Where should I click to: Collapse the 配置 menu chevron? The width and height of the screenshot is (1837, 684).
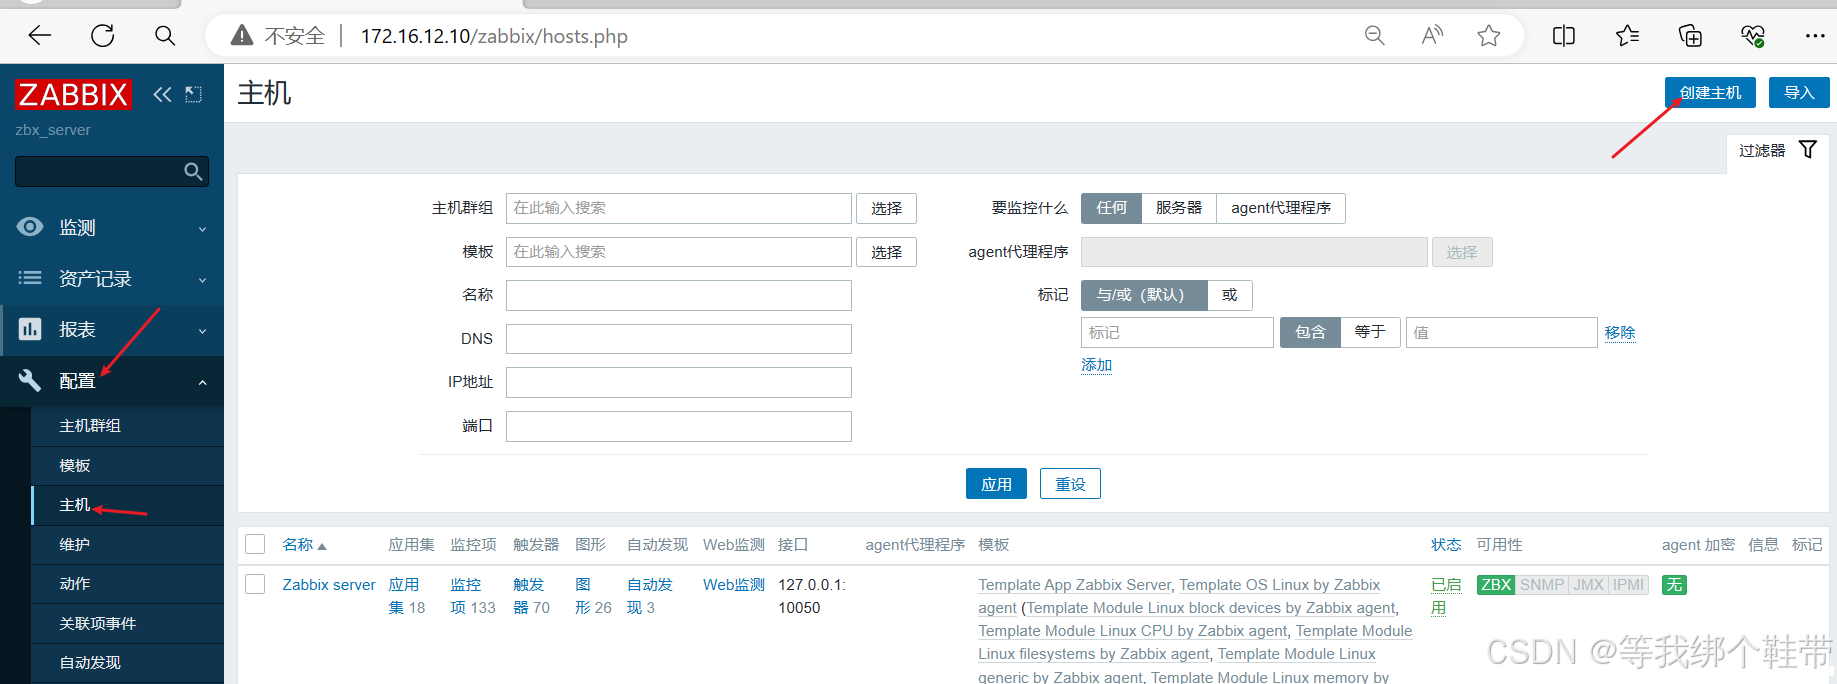pyautogui.click(x=202, y=382)
